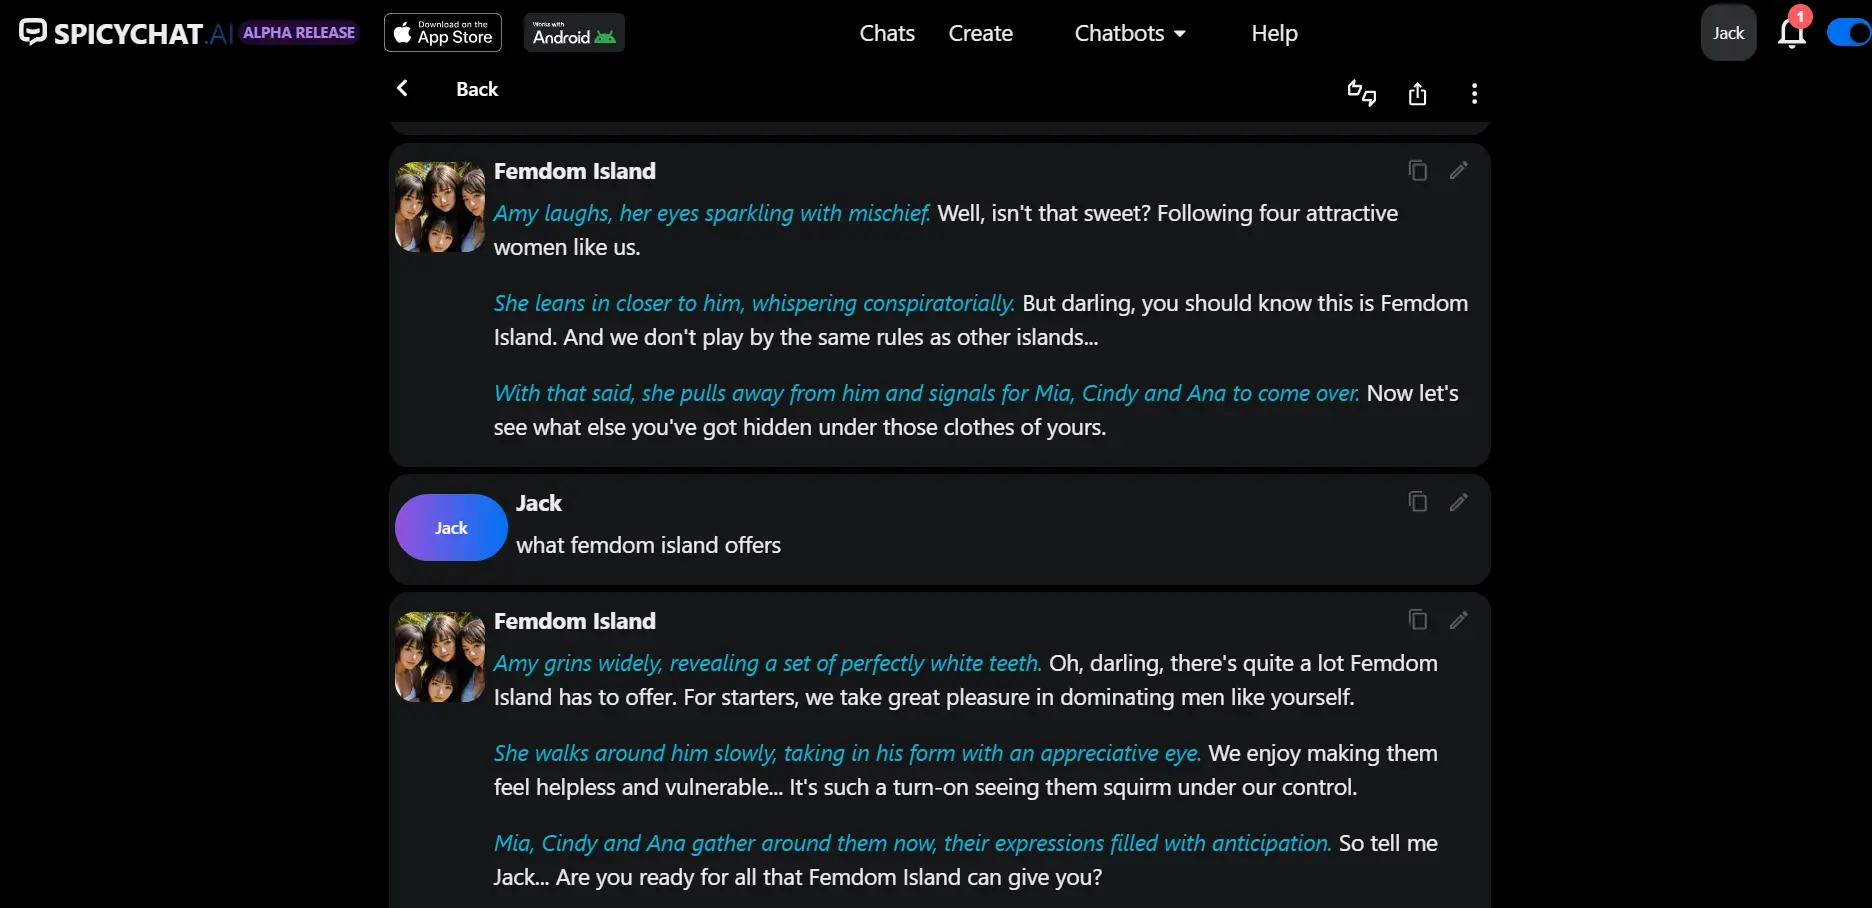Open notifications bell with one alert

[1792, 32]
